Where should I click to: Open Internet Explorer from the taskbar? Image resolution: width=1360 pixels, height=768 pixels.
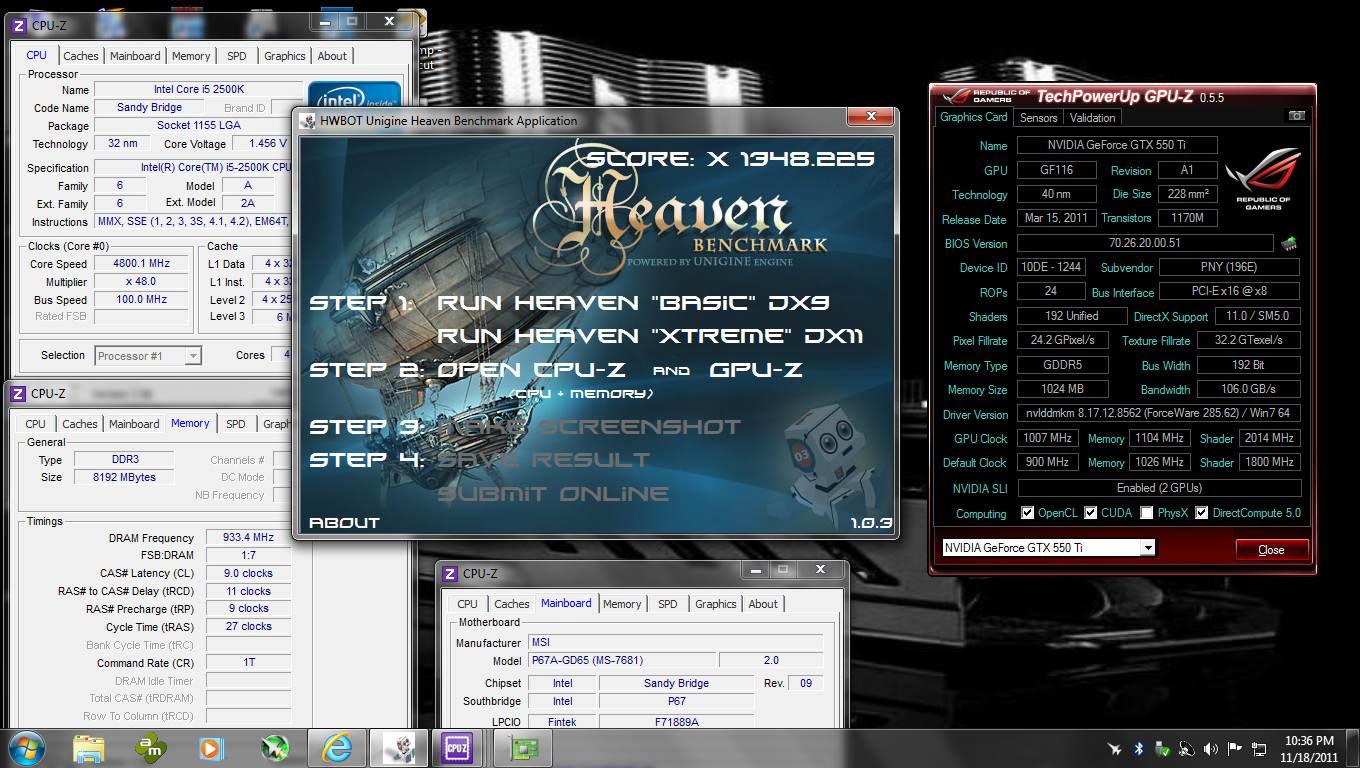(335, 747)
